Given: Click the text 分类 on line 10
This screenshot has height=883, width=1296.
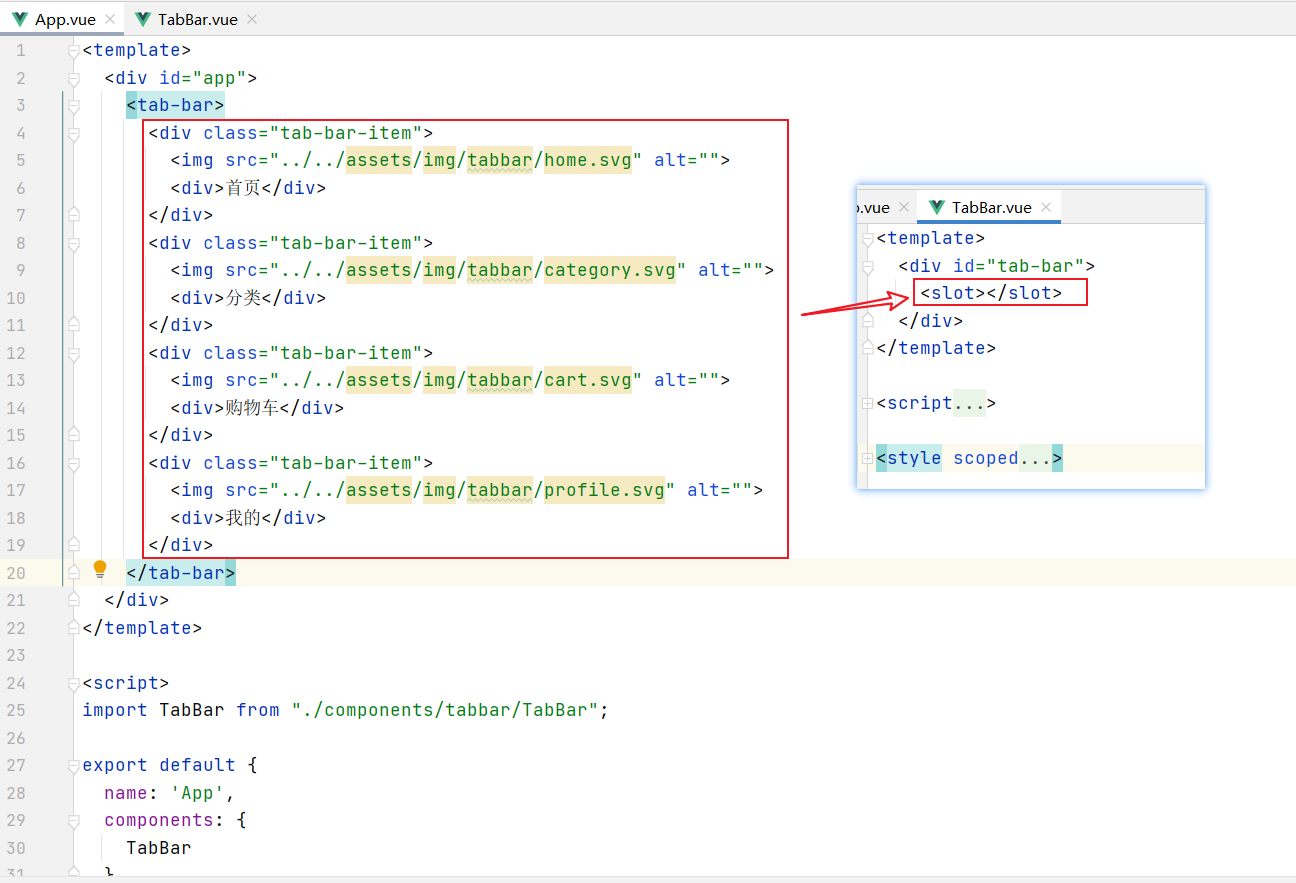Looking at the screenshot, I should [243, 298].
